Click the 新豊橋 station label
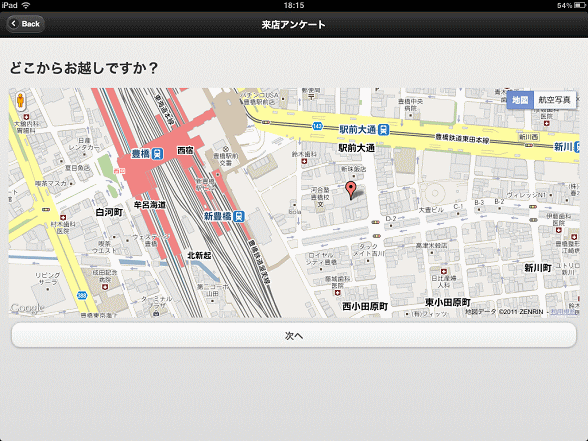The width and height of the screenshot is (588, 441). pyautogui.click(x=218, y=216)
